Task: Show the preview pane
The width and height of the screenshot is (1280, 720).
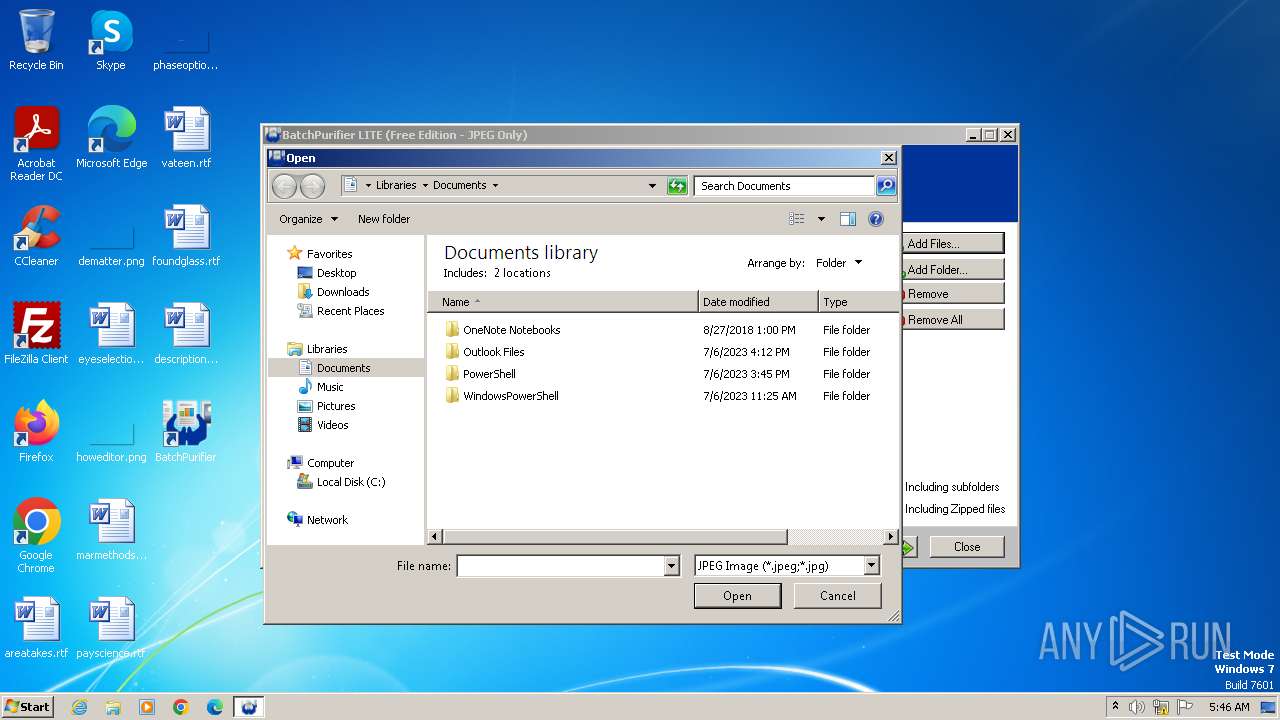Action: click(x=848, y=219)
